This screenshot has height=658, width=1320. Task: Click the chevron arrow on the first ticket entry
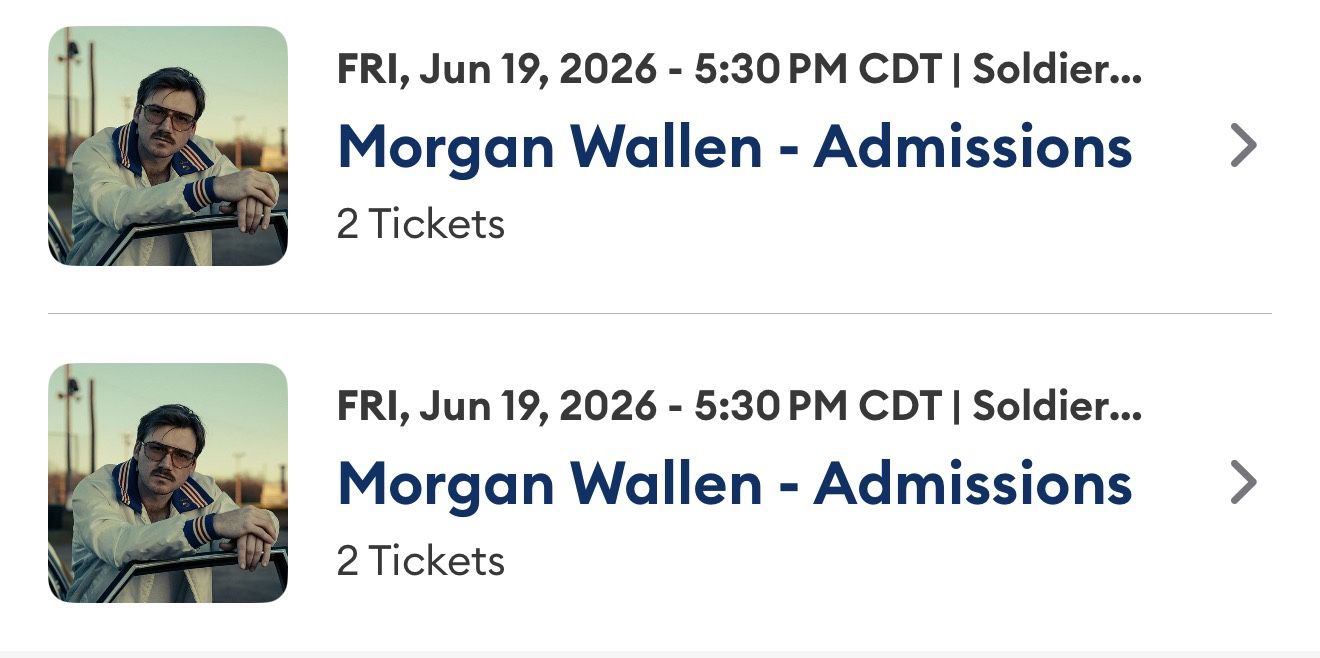pos(1245,146)
